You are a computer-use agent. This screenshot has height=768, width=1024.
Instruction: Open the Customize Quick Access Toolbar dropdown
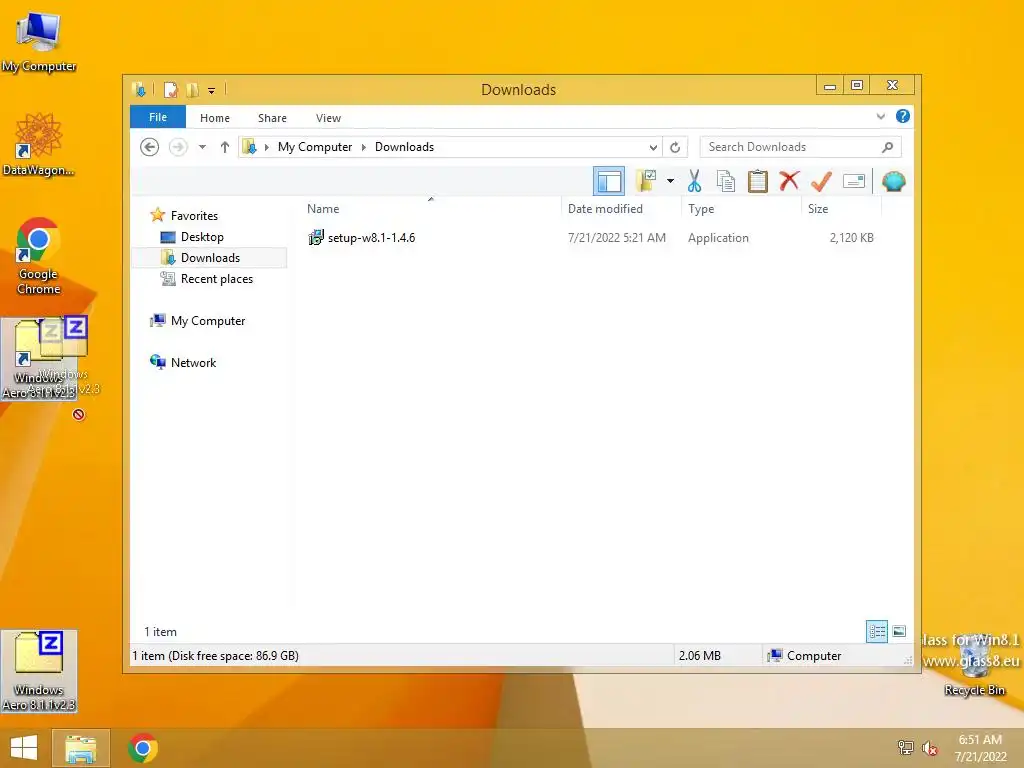click(212, 91)
